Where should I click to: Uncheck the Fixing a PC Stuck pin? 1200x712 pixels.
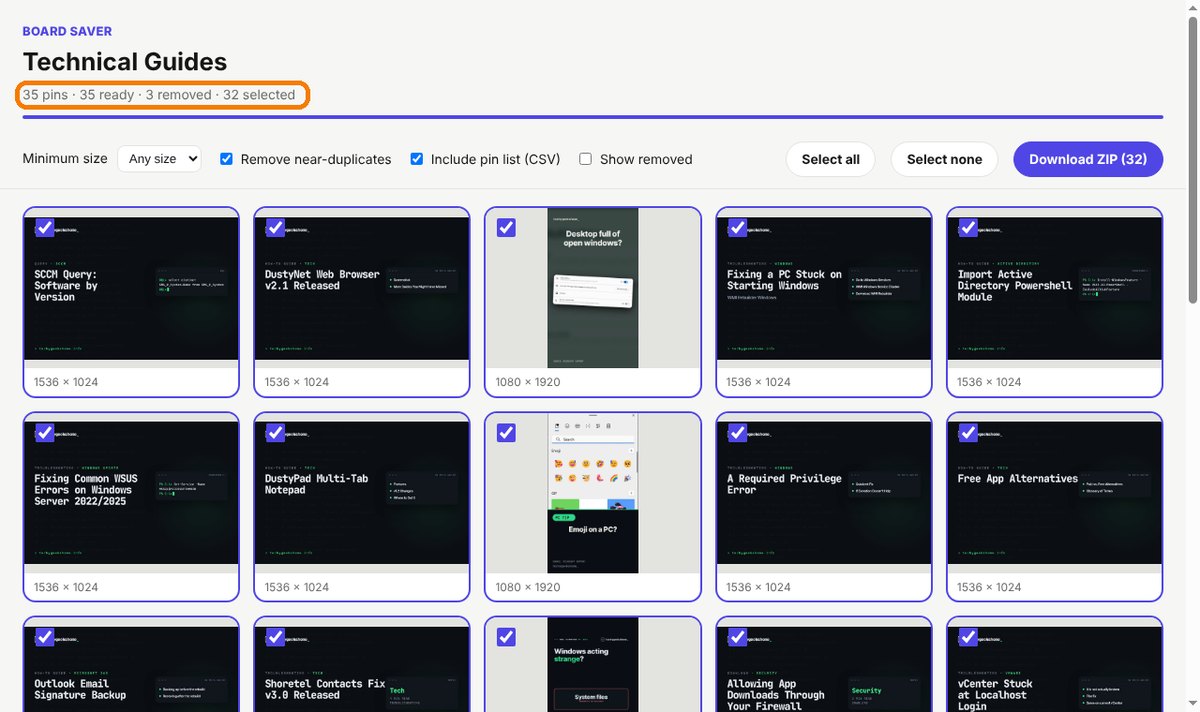(738, 228)
